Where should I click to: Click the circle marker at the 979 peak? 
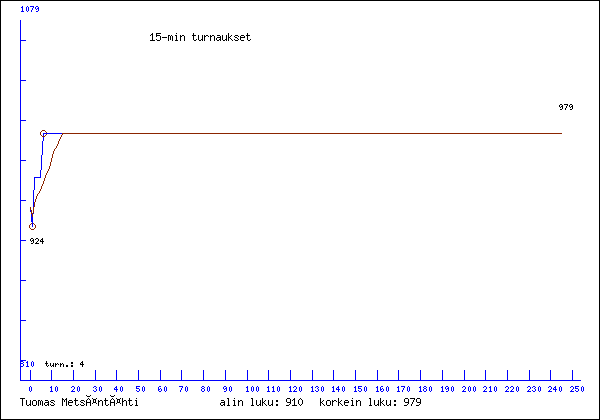(x=43, y=133)
